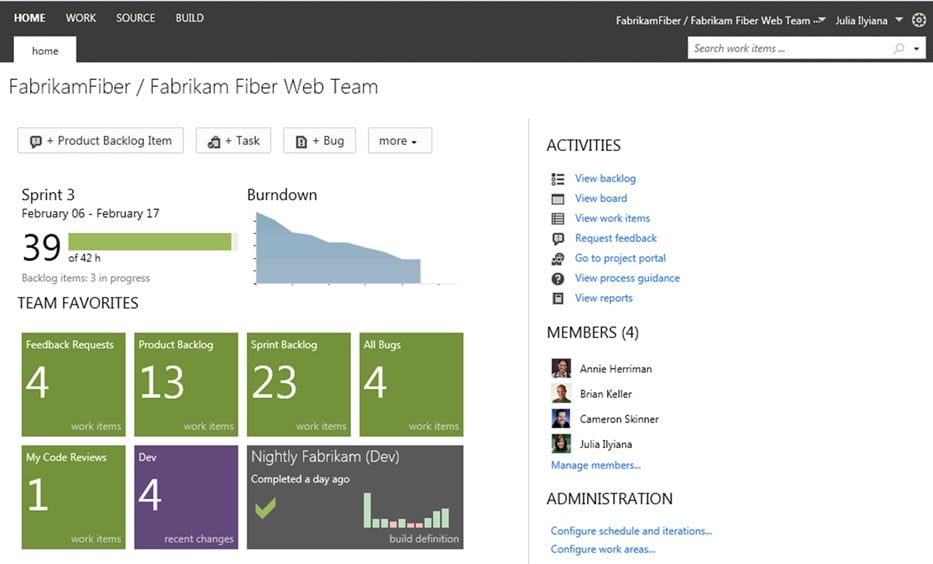Open the search options dropdown arrow

tap(916, 49)
